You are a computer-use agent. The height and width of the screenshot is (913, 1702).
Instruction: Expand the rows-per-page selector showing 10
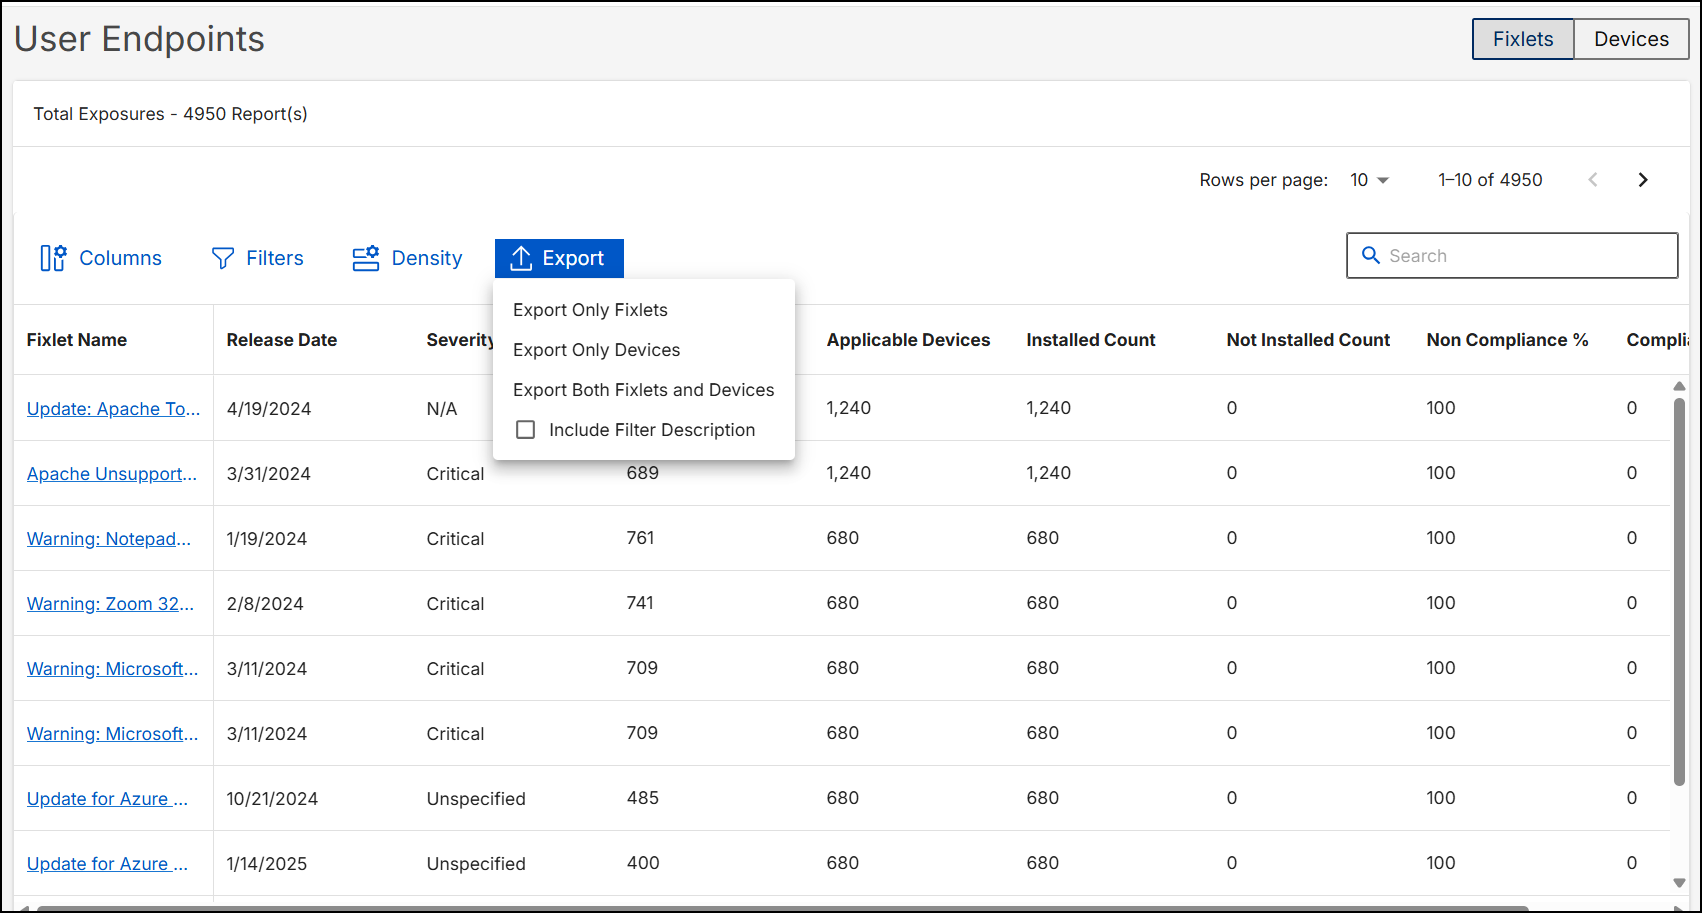pyautogui.click(x=1370, y=179)
